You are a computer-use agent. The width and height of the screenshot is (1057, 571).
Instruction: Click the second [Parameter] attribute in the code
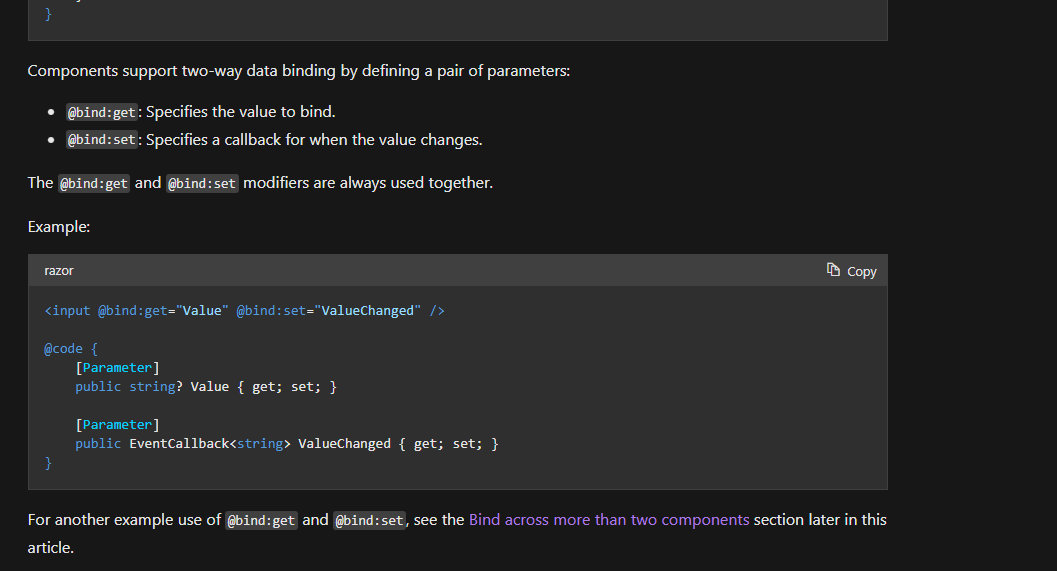tap(117, 425)
